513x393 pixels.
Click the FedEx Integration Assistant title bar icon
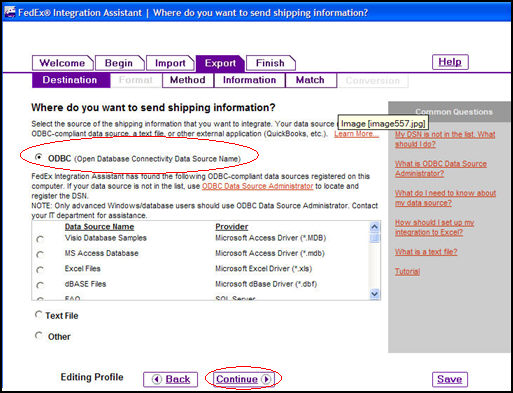pos(10,12)
